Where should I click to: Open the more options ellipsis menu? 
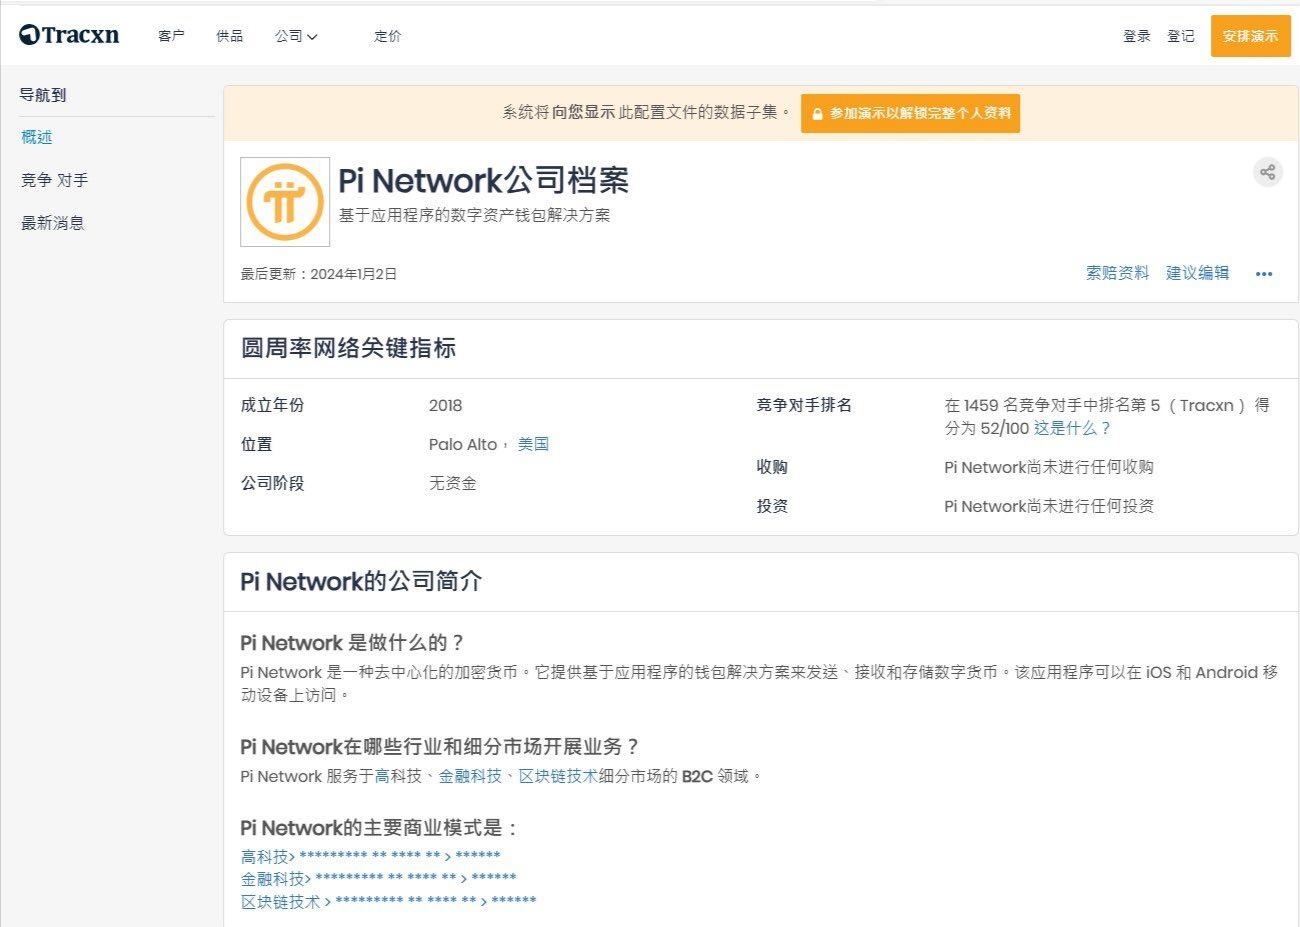pyautogui.click(x=1263, y=273)
